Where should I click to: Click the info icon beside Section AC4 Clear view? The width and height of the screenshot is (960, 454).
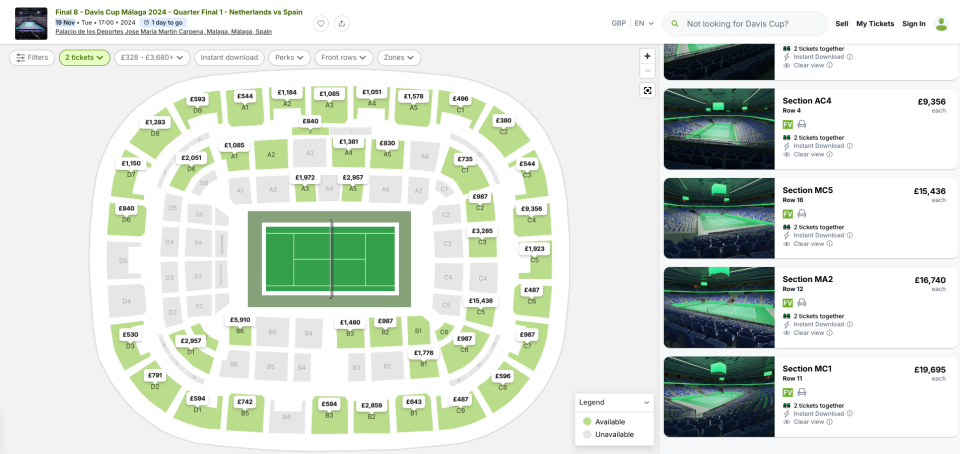tap(829, 154)
